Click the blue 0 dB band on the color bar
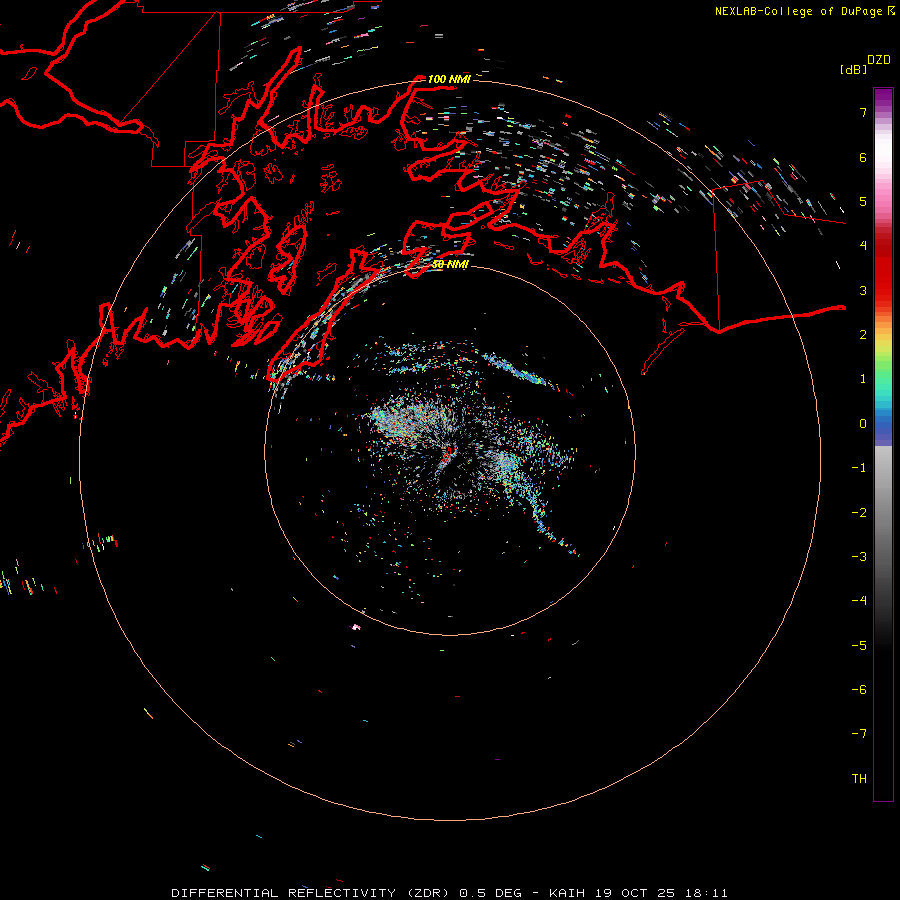Viewport: 900px width, 900px height. [x=883, y=425]
